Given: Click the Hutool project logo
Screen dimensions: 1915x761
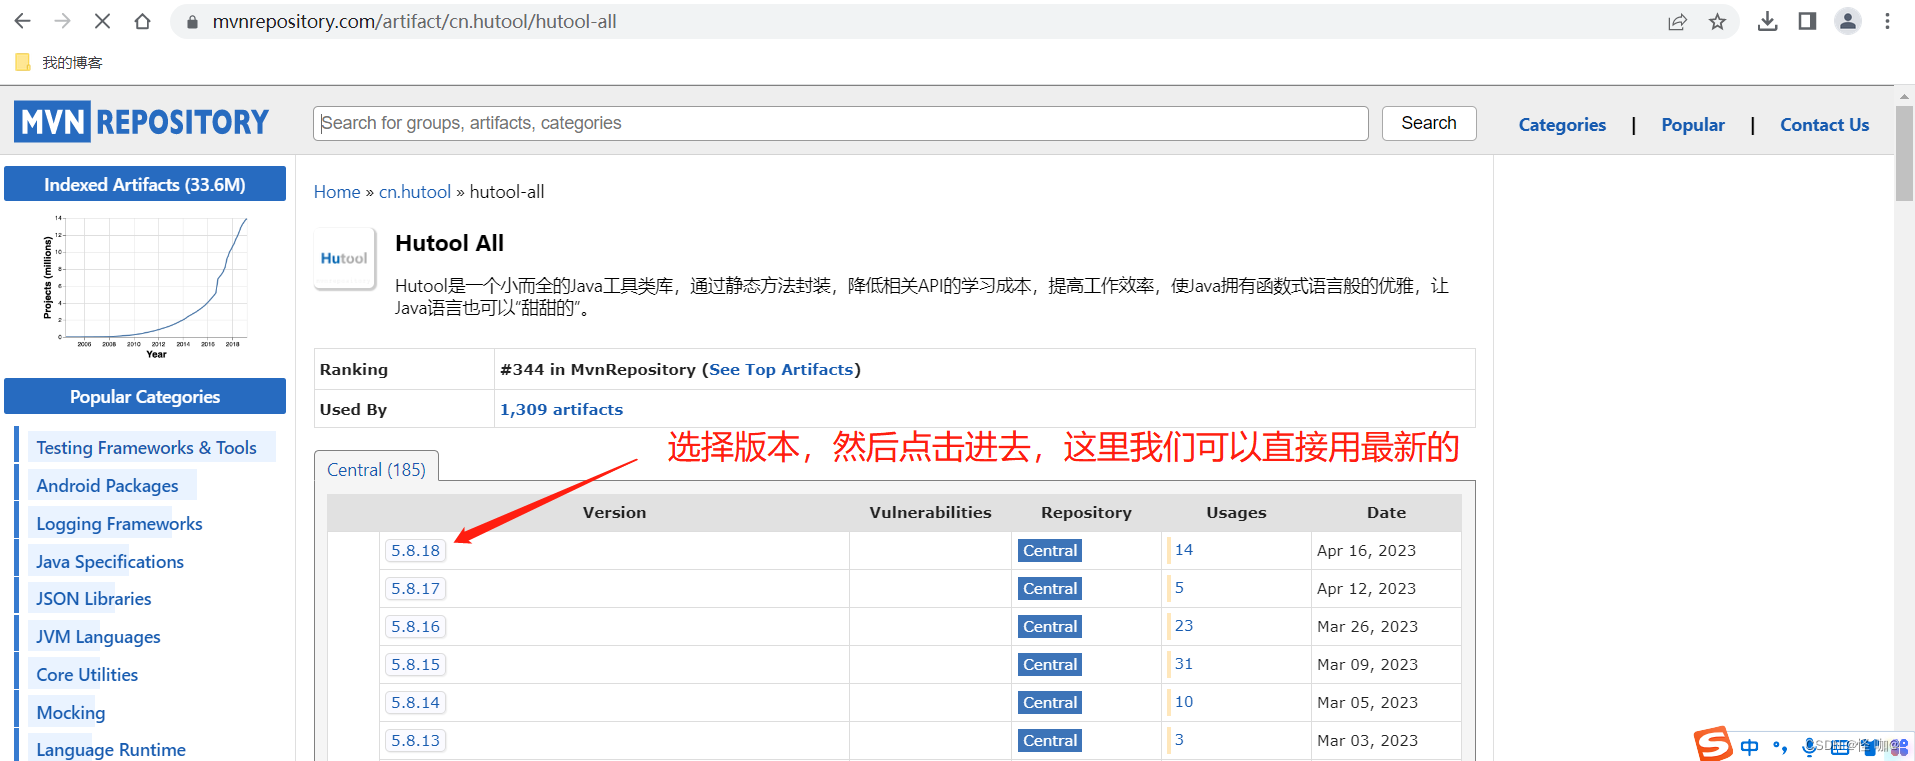Looking at the screenshot, I should click(x=344, y=258).
